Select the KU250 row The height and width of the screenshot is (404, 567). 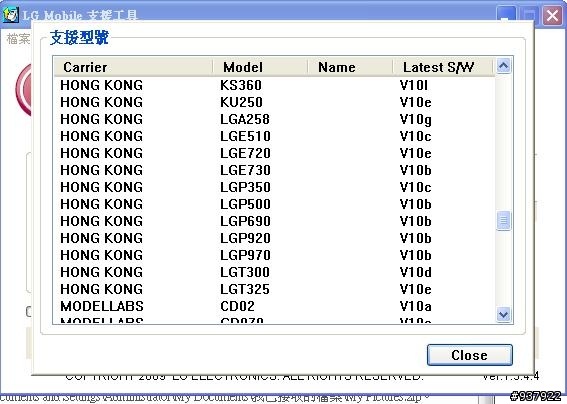coord(274,102)
